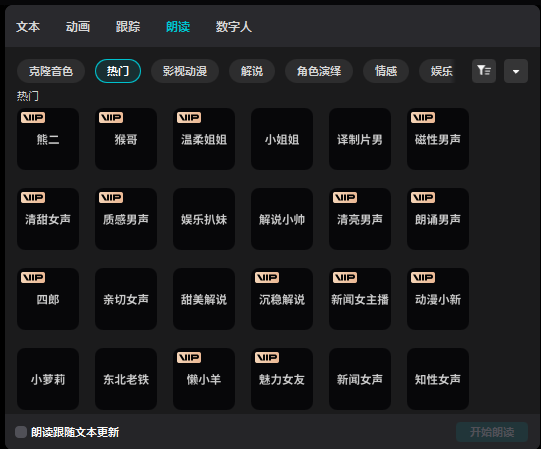Pick the 熊二 voice card
Screen dimensions: 541x449
click(48, 139)
